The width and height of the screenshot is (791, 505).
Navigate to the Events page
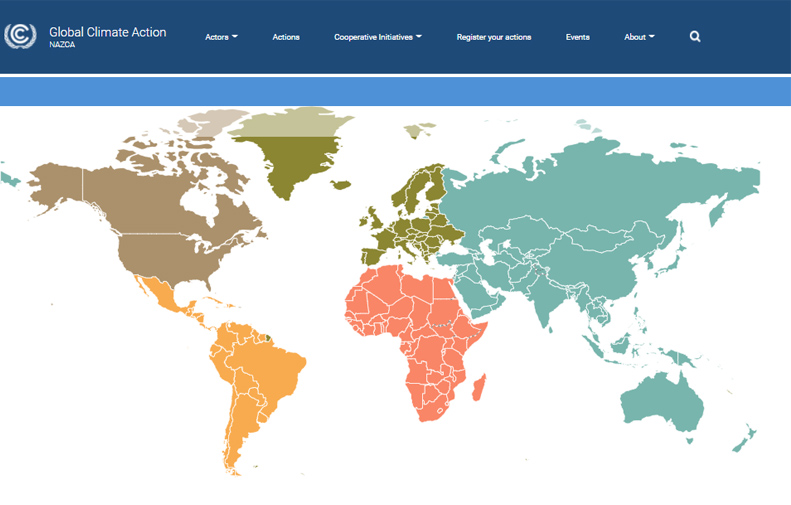578,37
